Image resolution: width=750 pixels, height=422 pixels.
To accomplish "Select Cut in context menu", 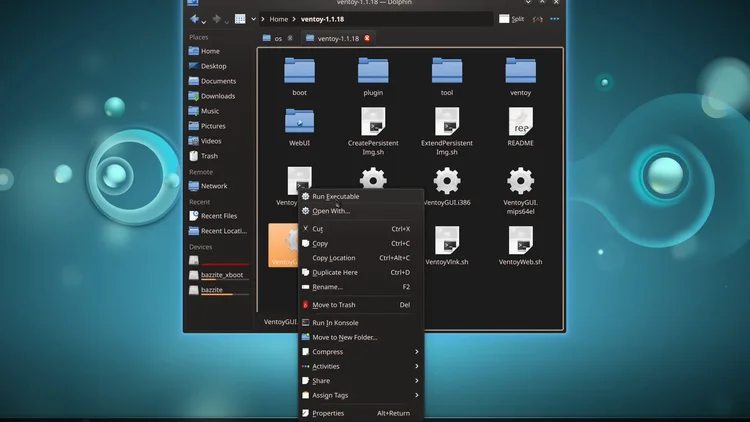I will (x=361, y=229).
